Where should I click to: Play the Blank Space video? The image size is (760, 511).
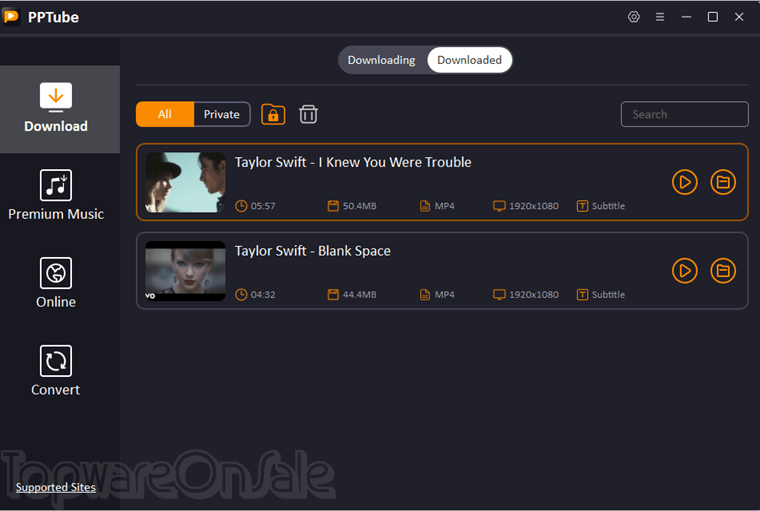click(x=684, y=271)
